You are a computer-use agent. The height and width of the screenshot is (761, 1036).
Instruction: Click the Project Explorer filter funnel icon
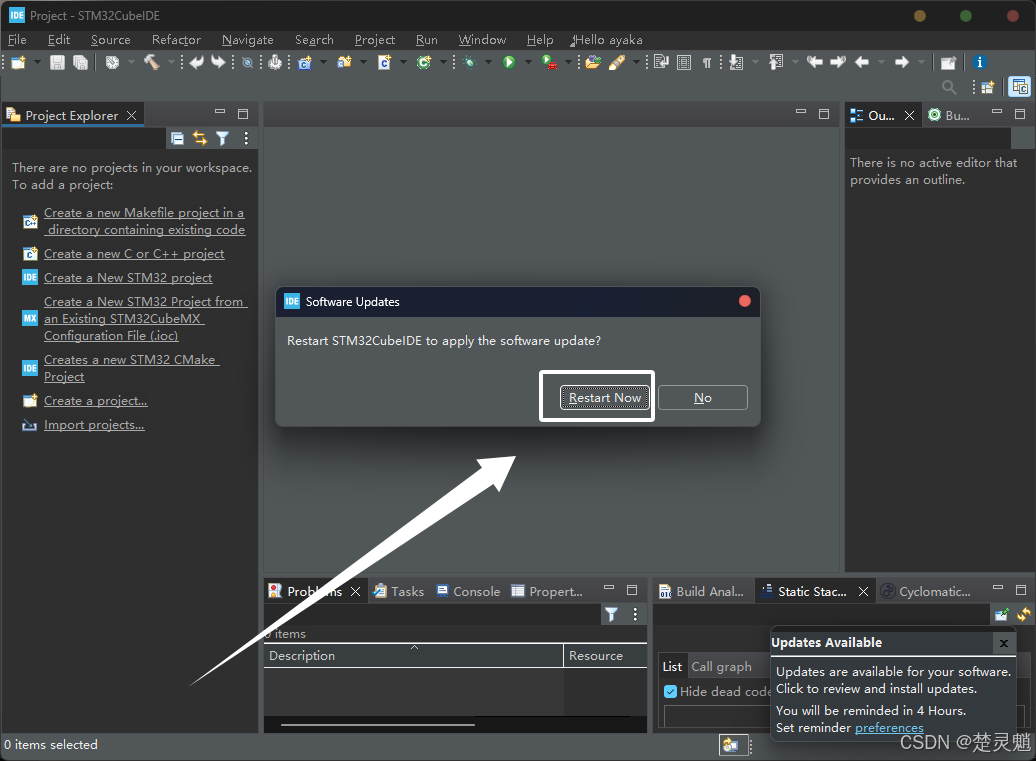223,138
